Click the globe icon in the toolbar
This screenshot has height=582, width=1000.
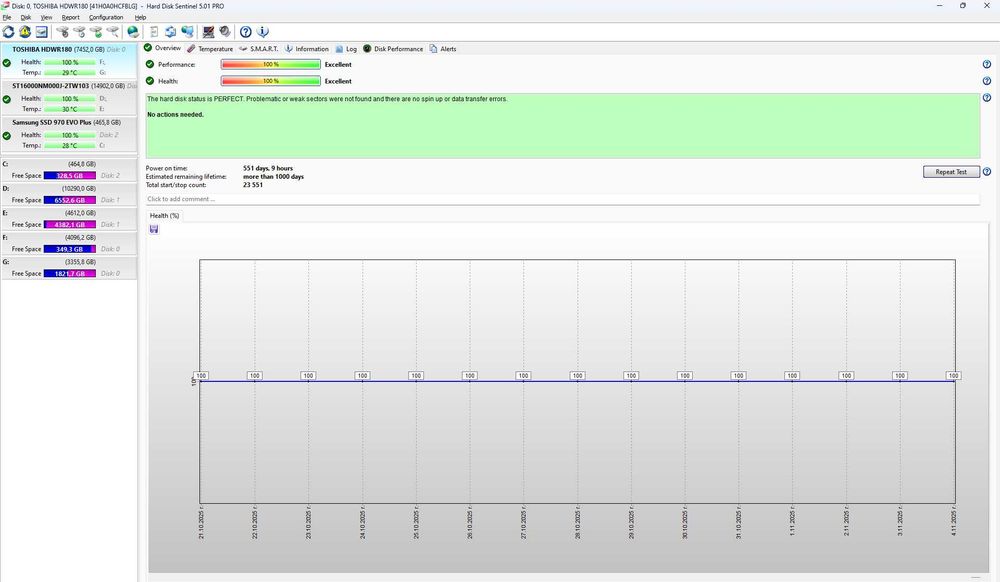pos(132,32)
